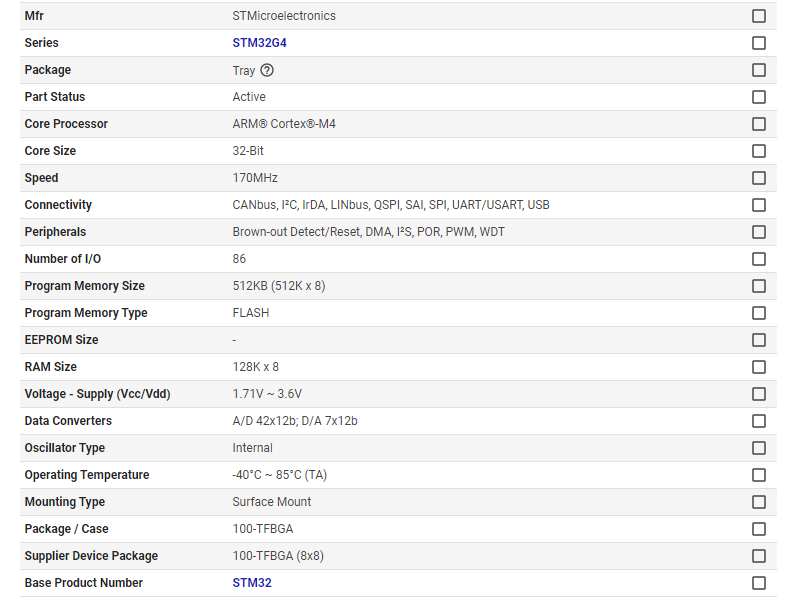Screen dimensions: 790x603
Task: Tick the Number of I/O checkbox
Action: click(x=759, y=259)
